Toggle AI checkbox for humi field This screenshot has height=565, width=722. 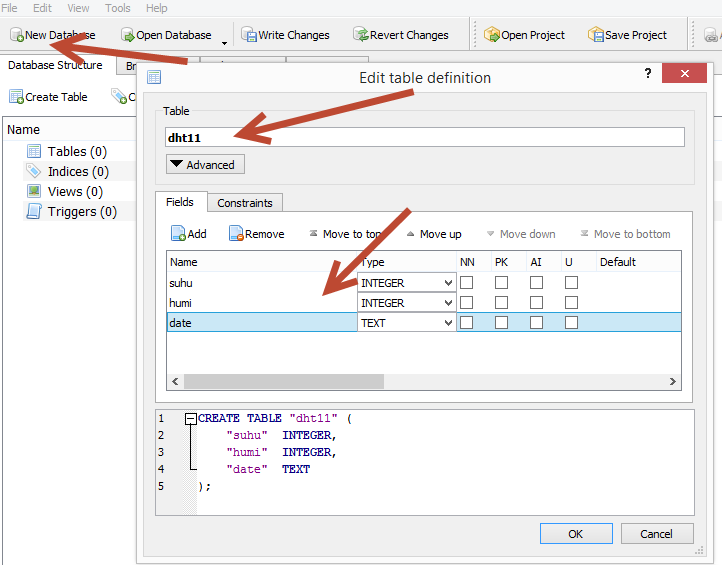point(536,303)
